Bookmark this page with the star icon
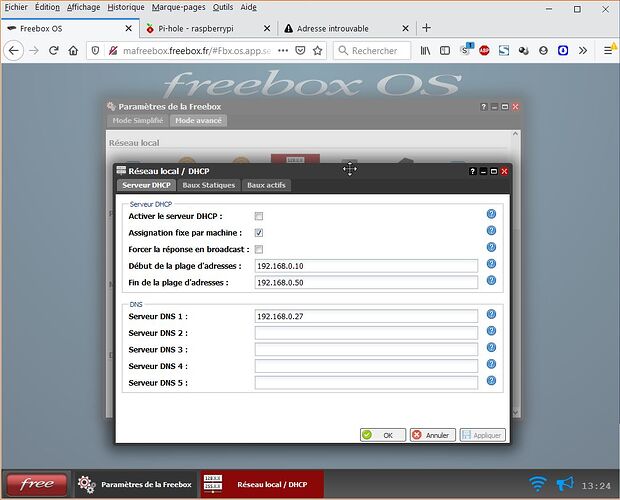The width and height of the screenshot is (620, 500). tap(318, 51)
